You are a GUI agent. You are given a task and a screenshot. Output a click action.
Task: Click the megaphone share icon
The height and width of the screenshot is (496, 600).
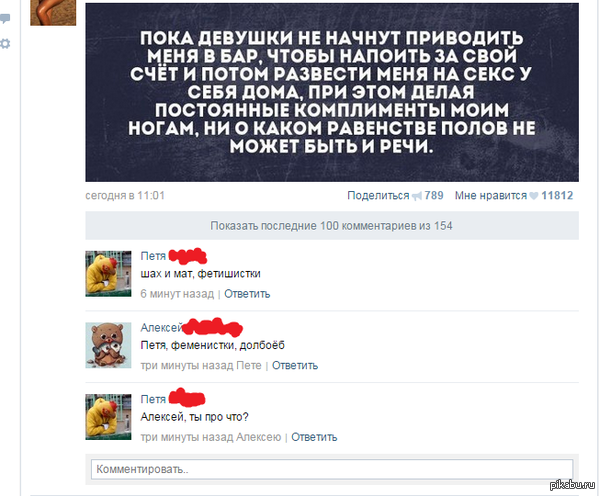tap(416, 196)
